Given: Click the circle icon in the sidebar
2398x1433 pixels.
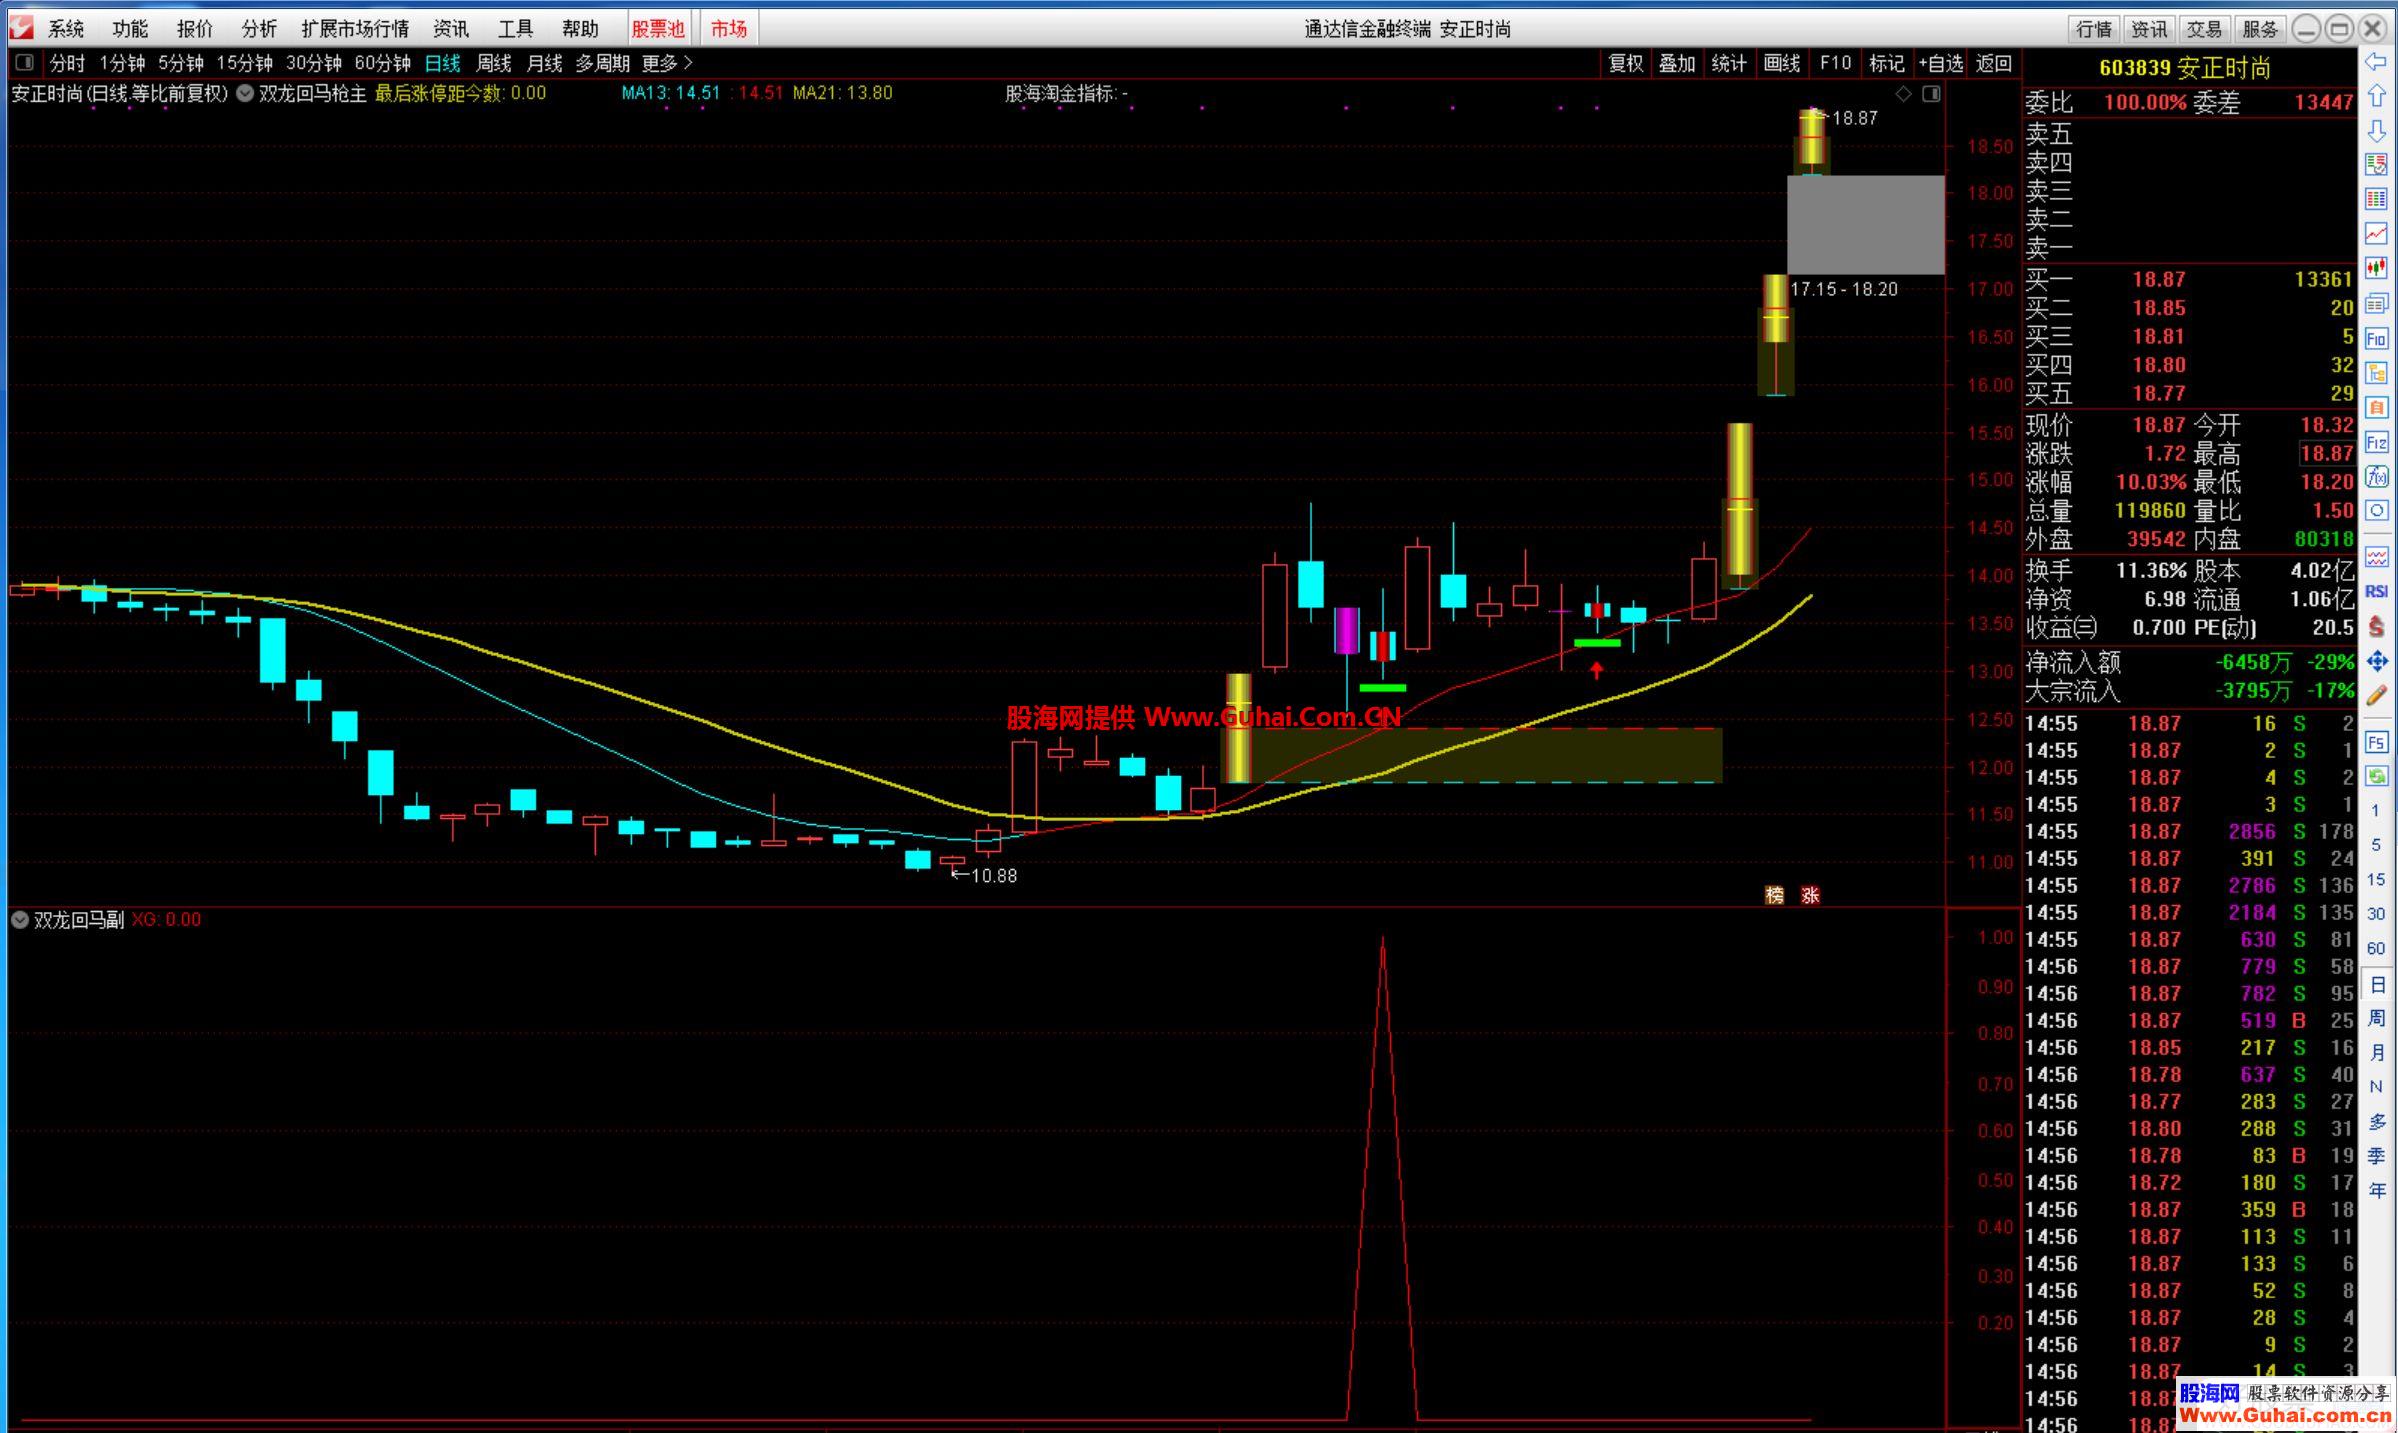Looking at the screenshot, I should click(x=2376, y=510).
